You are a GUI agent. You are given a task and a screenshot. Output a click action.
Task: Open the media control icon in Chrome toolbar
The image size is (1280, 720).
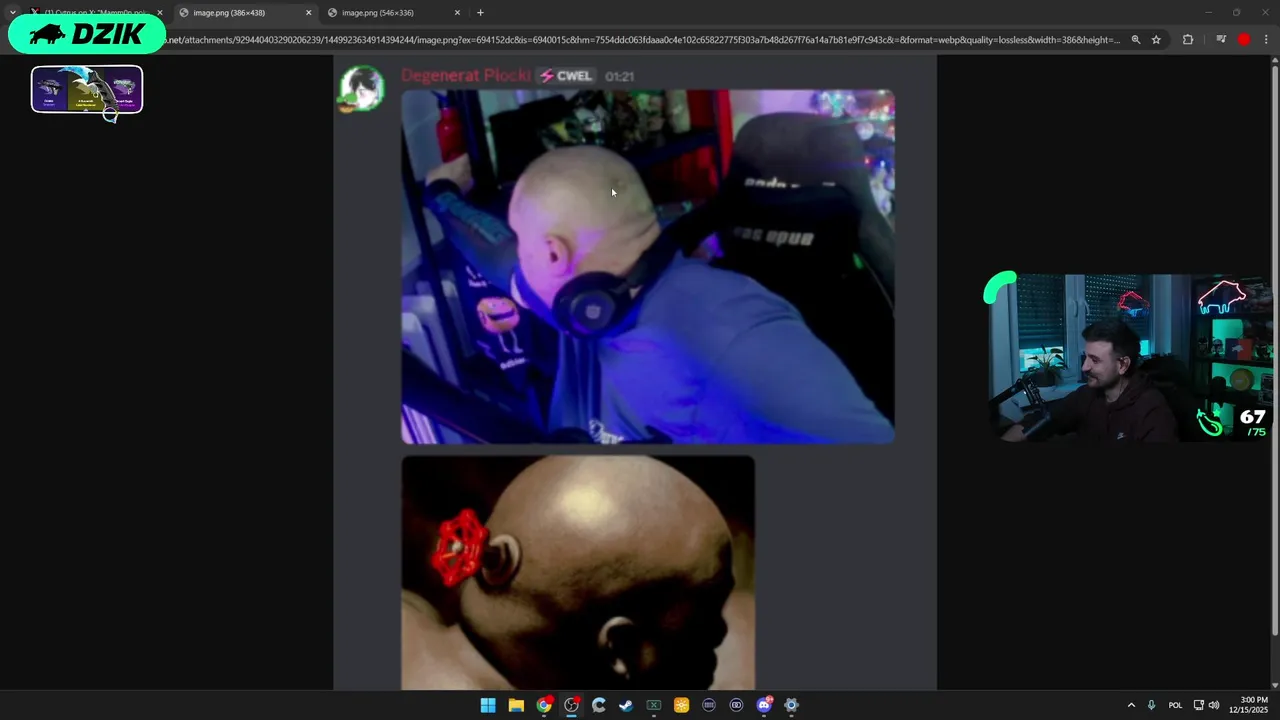[x=1221, y=40]
